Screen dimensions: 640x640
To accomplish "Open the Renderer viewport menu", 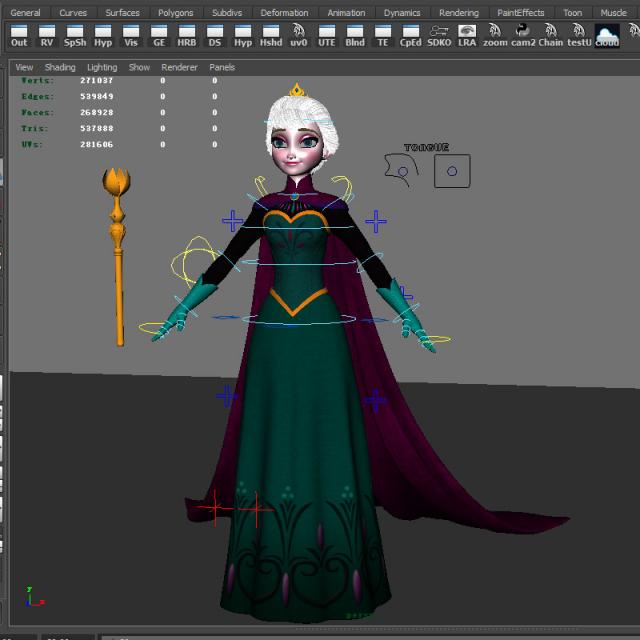I will pyautogui.click(x=179, y=67).
